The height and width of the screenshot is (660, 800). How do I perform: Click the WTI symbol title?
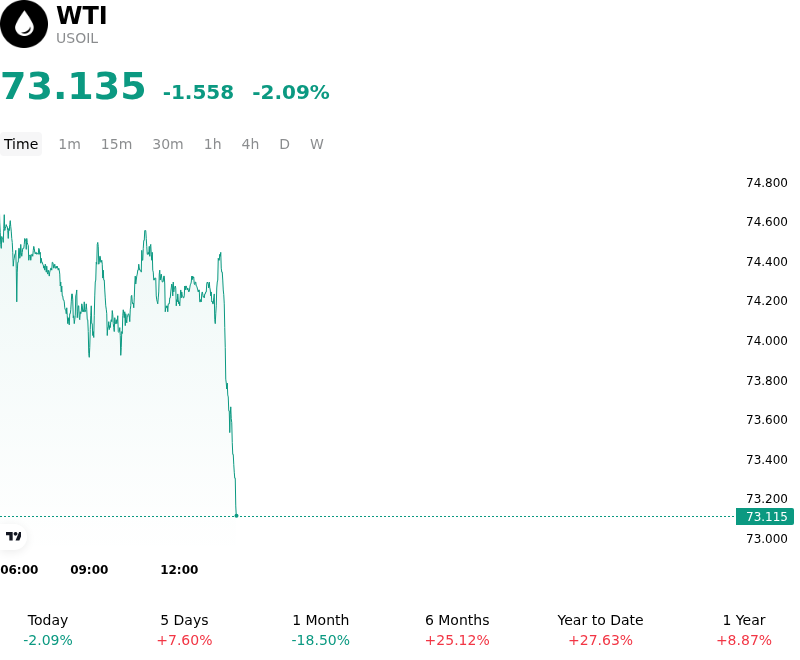[x=82, y=15]
